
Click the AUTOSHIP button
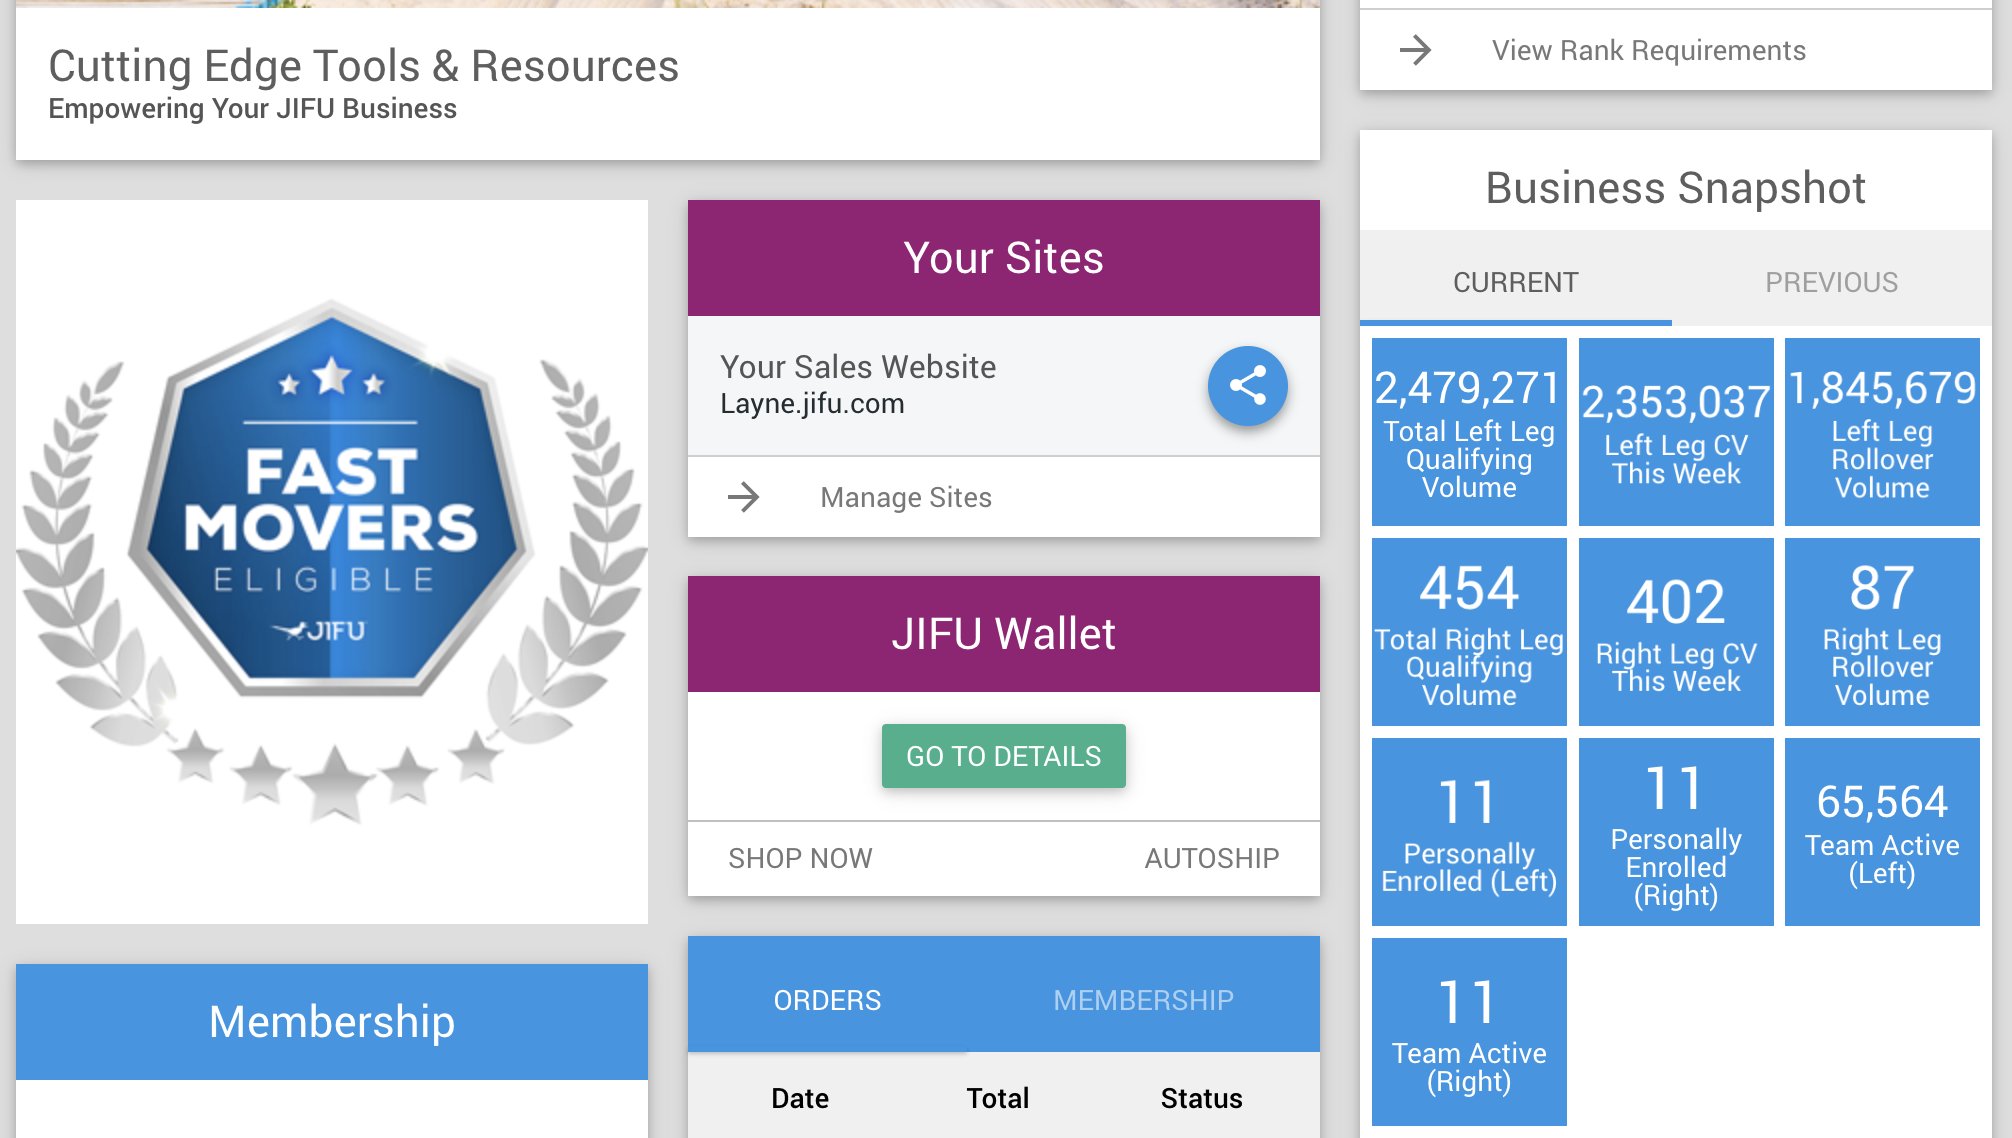(x=1211, y=858)
